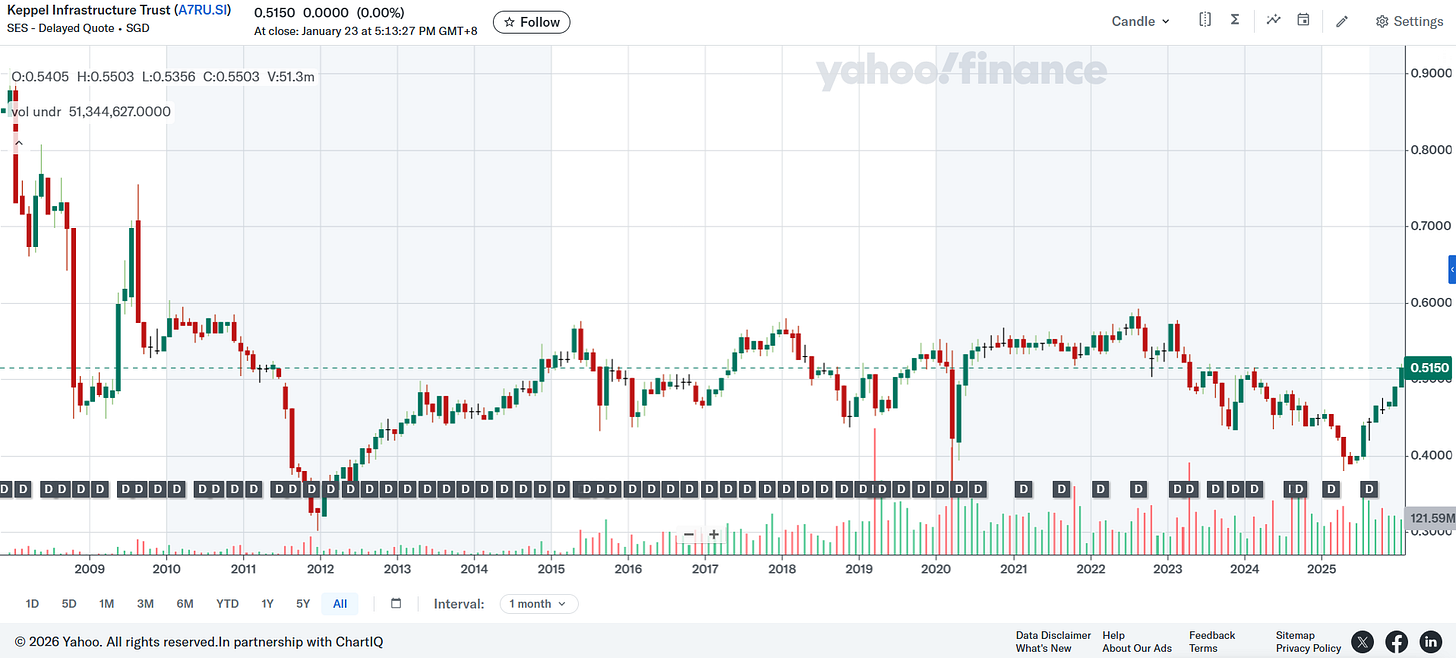
Task: Select the YTD range
Action: (227, 604)
